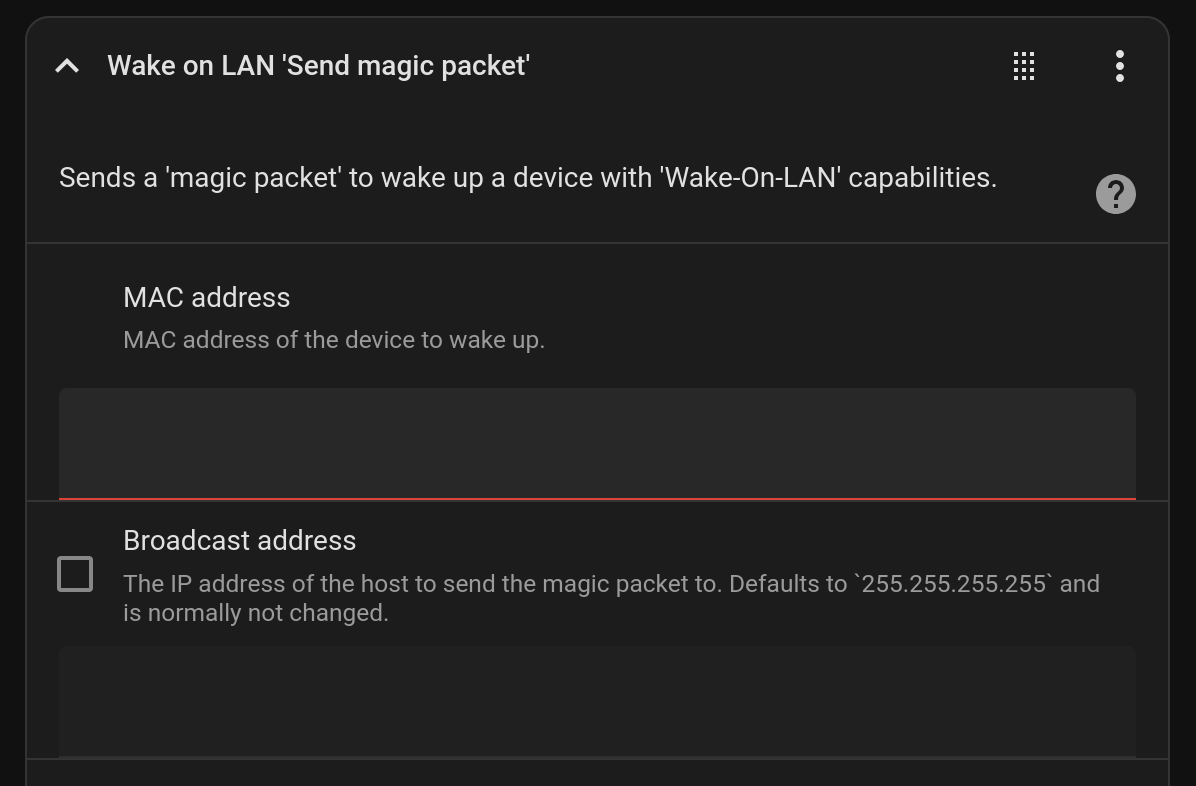The height and width of the screenshot is (786, 1196).
Task: Enable the Broadcast address checkbox
Action: click(x=75, y=574)
